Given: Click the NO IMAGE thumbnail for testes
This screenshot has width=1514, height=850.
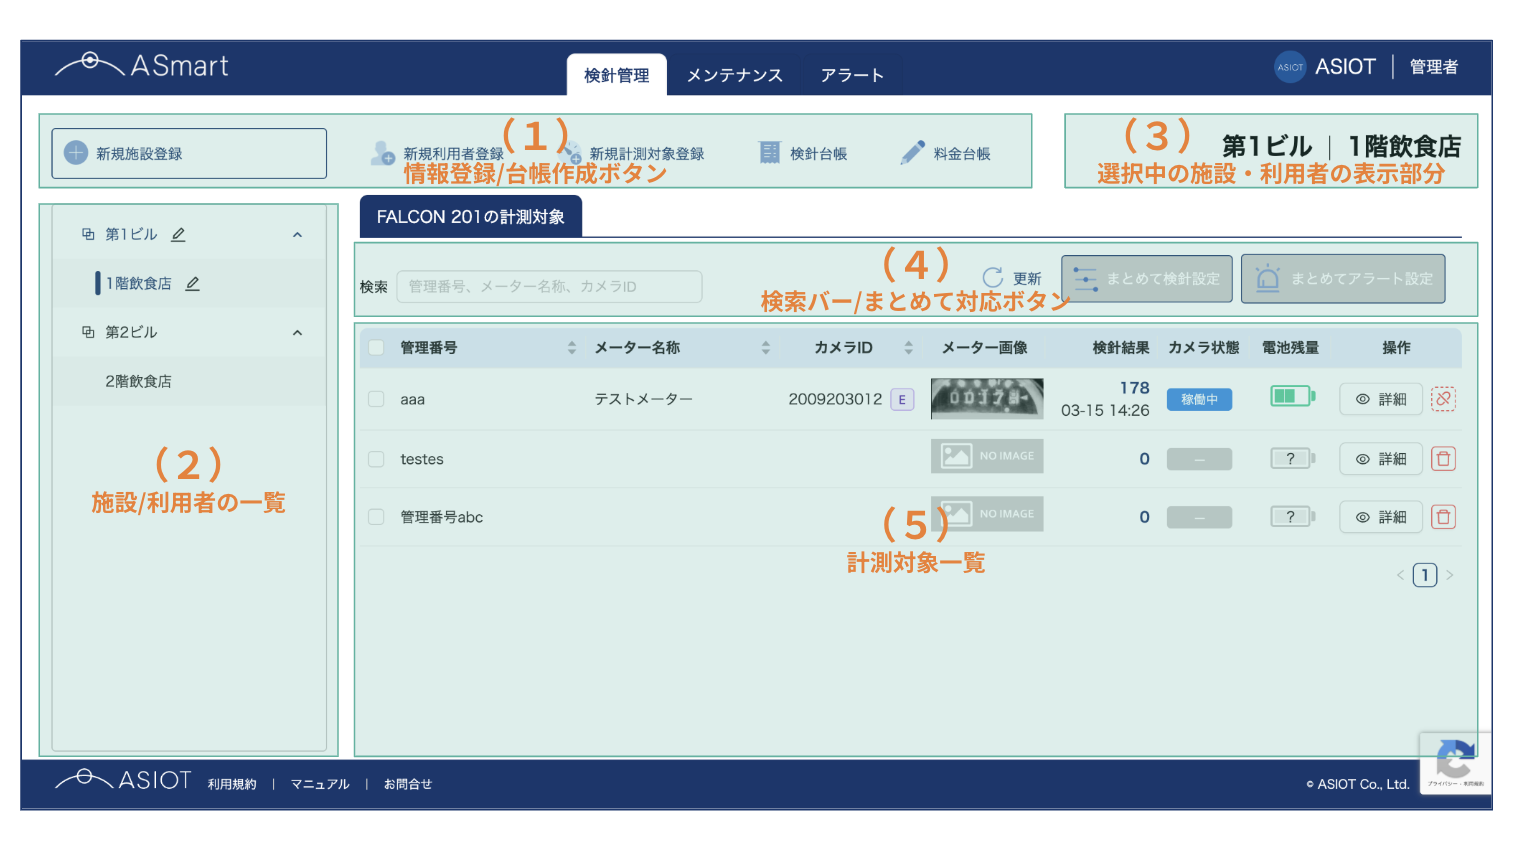Looking at the screenshot, I should point(987,456).
